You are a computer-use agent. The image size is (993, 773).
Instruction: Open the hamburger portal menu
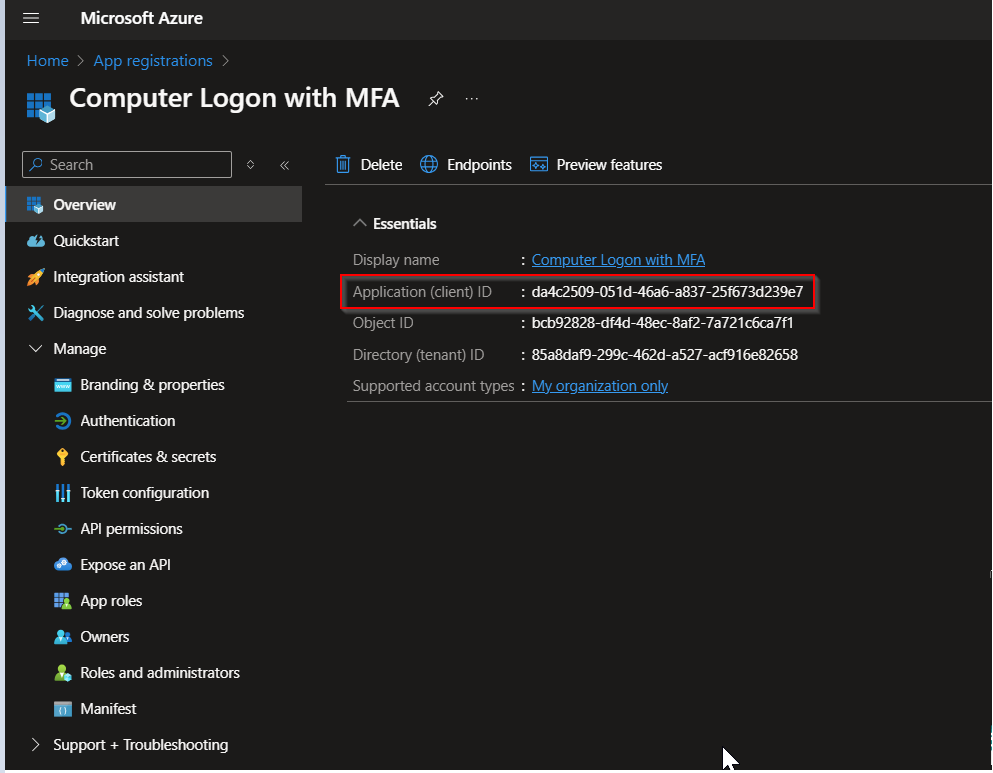(x=31, y=19)
